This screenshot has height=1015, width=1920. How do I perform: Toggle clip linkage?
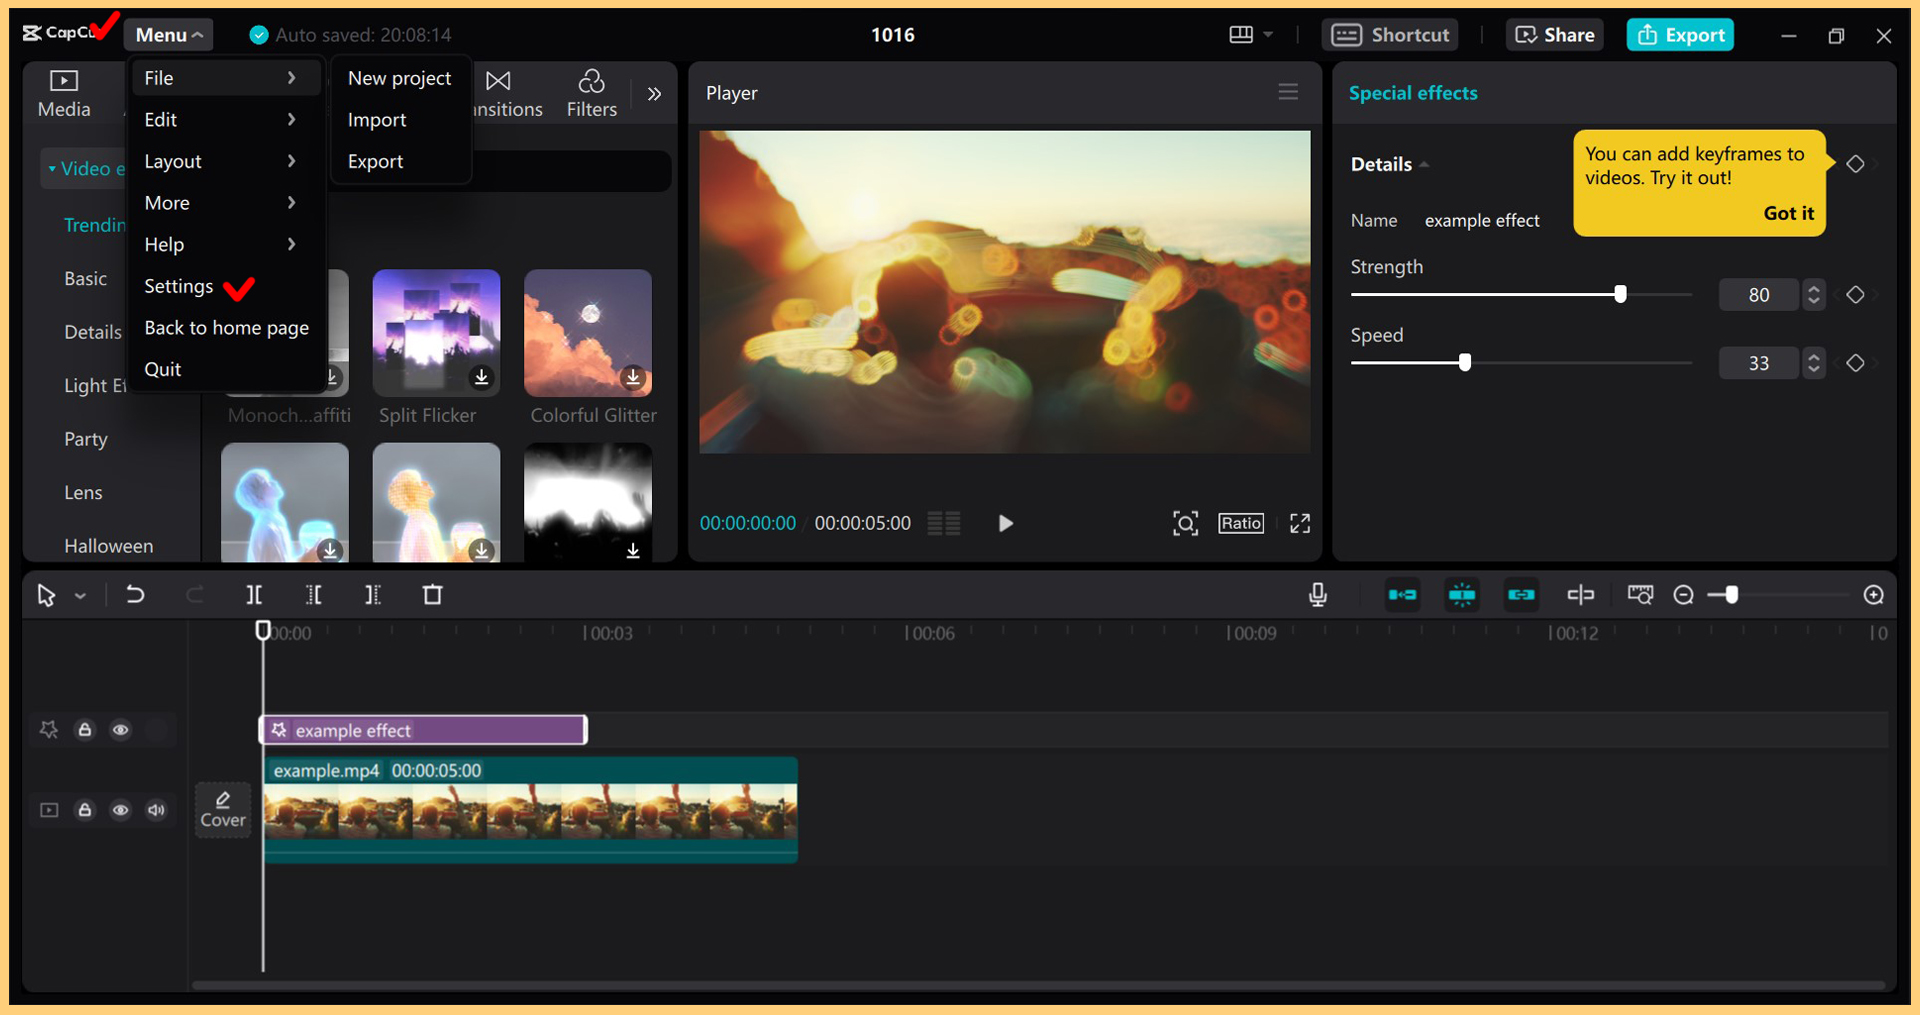[1521, 595]
